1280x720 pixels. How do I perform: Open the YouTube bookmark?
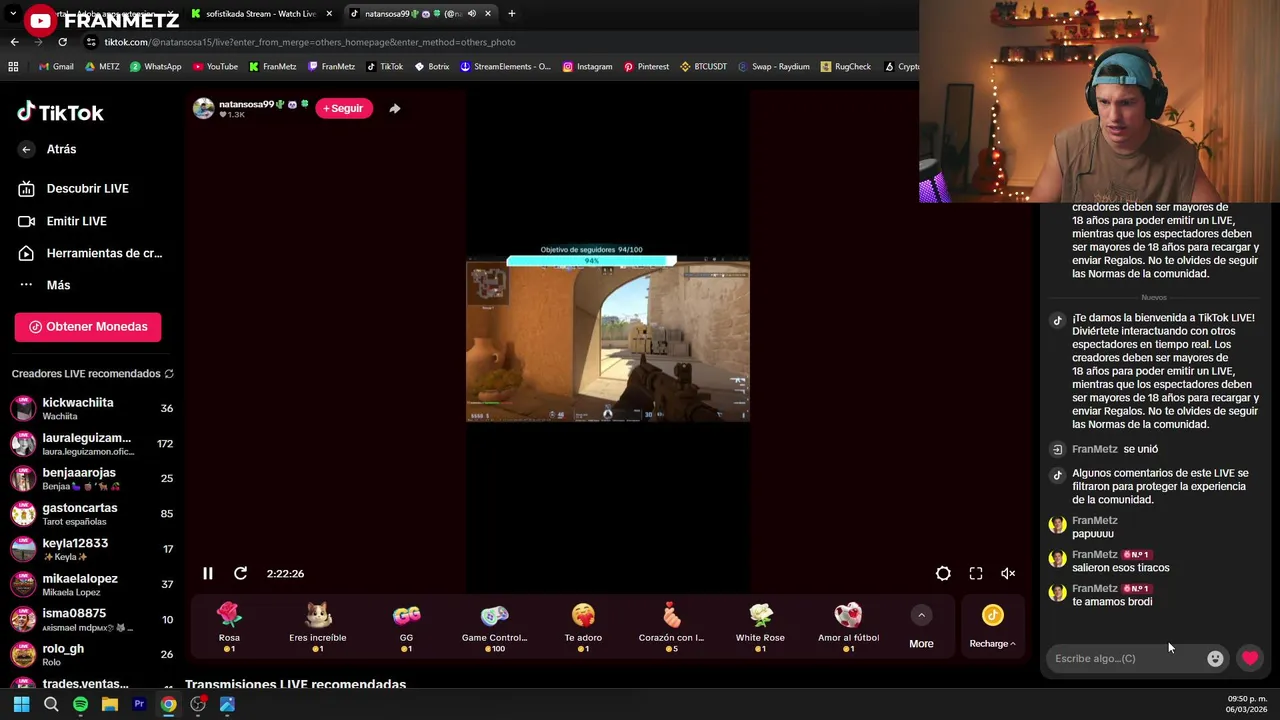coord(215,67)
